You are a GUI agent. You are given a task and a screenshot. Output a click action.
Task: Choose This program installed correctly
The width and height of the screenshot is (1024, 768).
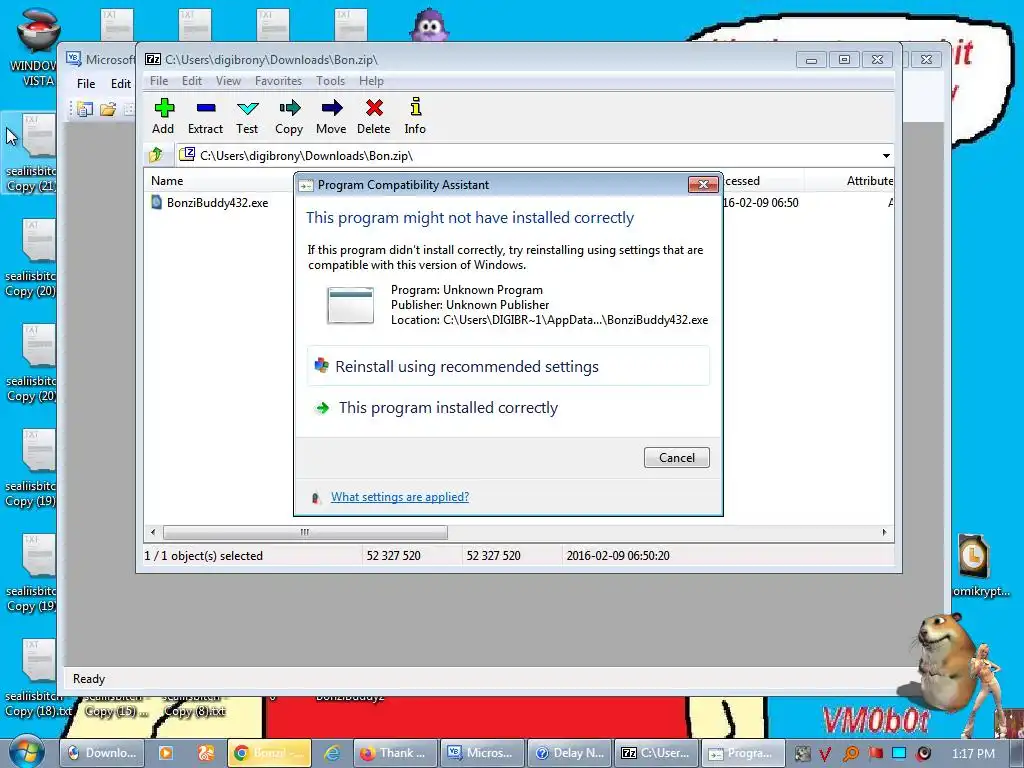508,408
